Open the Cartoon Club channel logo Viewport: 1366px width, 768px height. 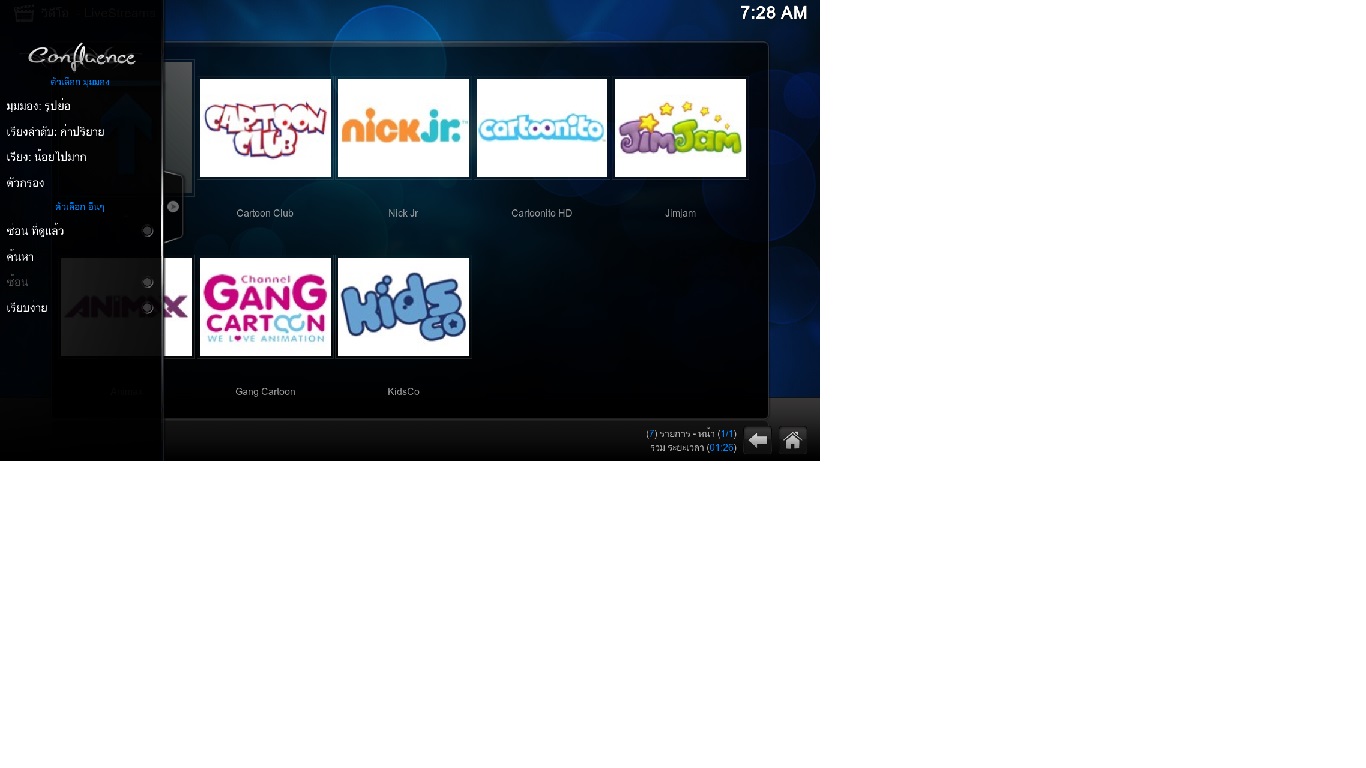pyautogui.click(x=265, y=128)
